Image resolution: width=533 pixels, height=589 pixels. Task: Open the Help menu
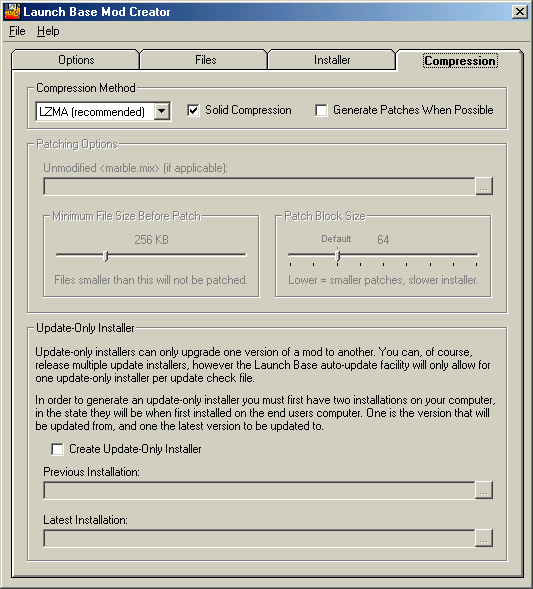click(x=48, y=31)
